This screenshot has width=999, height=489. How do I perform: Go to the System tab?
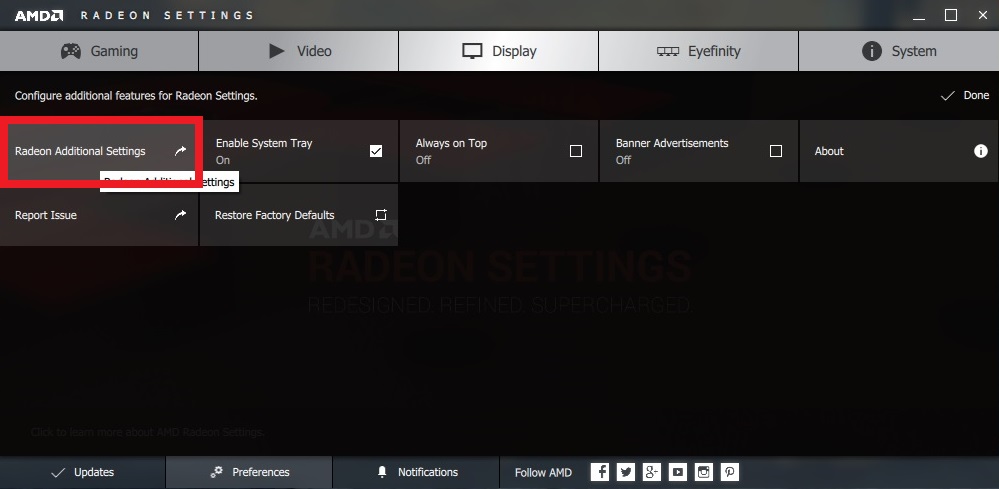898,51
